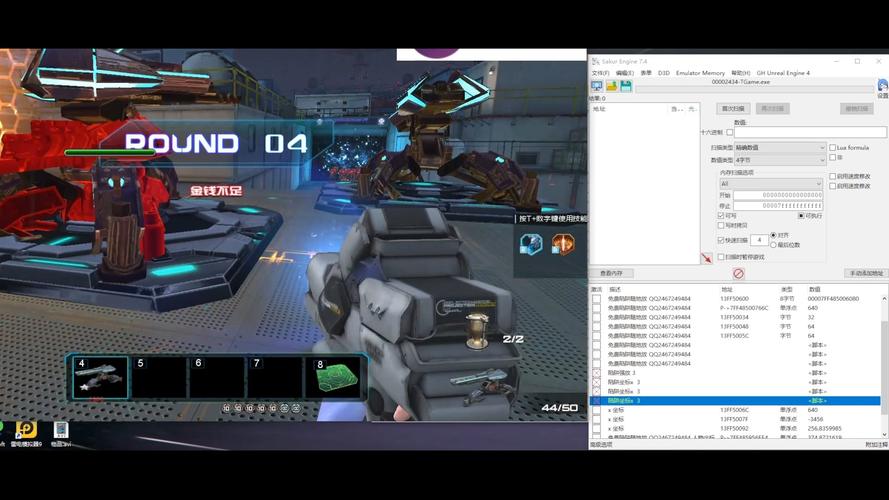Activate the checkbox for row 13FF5006C
Image resolution: width=889 pixels, height=500 pixels.
pyautogui.click(x=596, y=410)
